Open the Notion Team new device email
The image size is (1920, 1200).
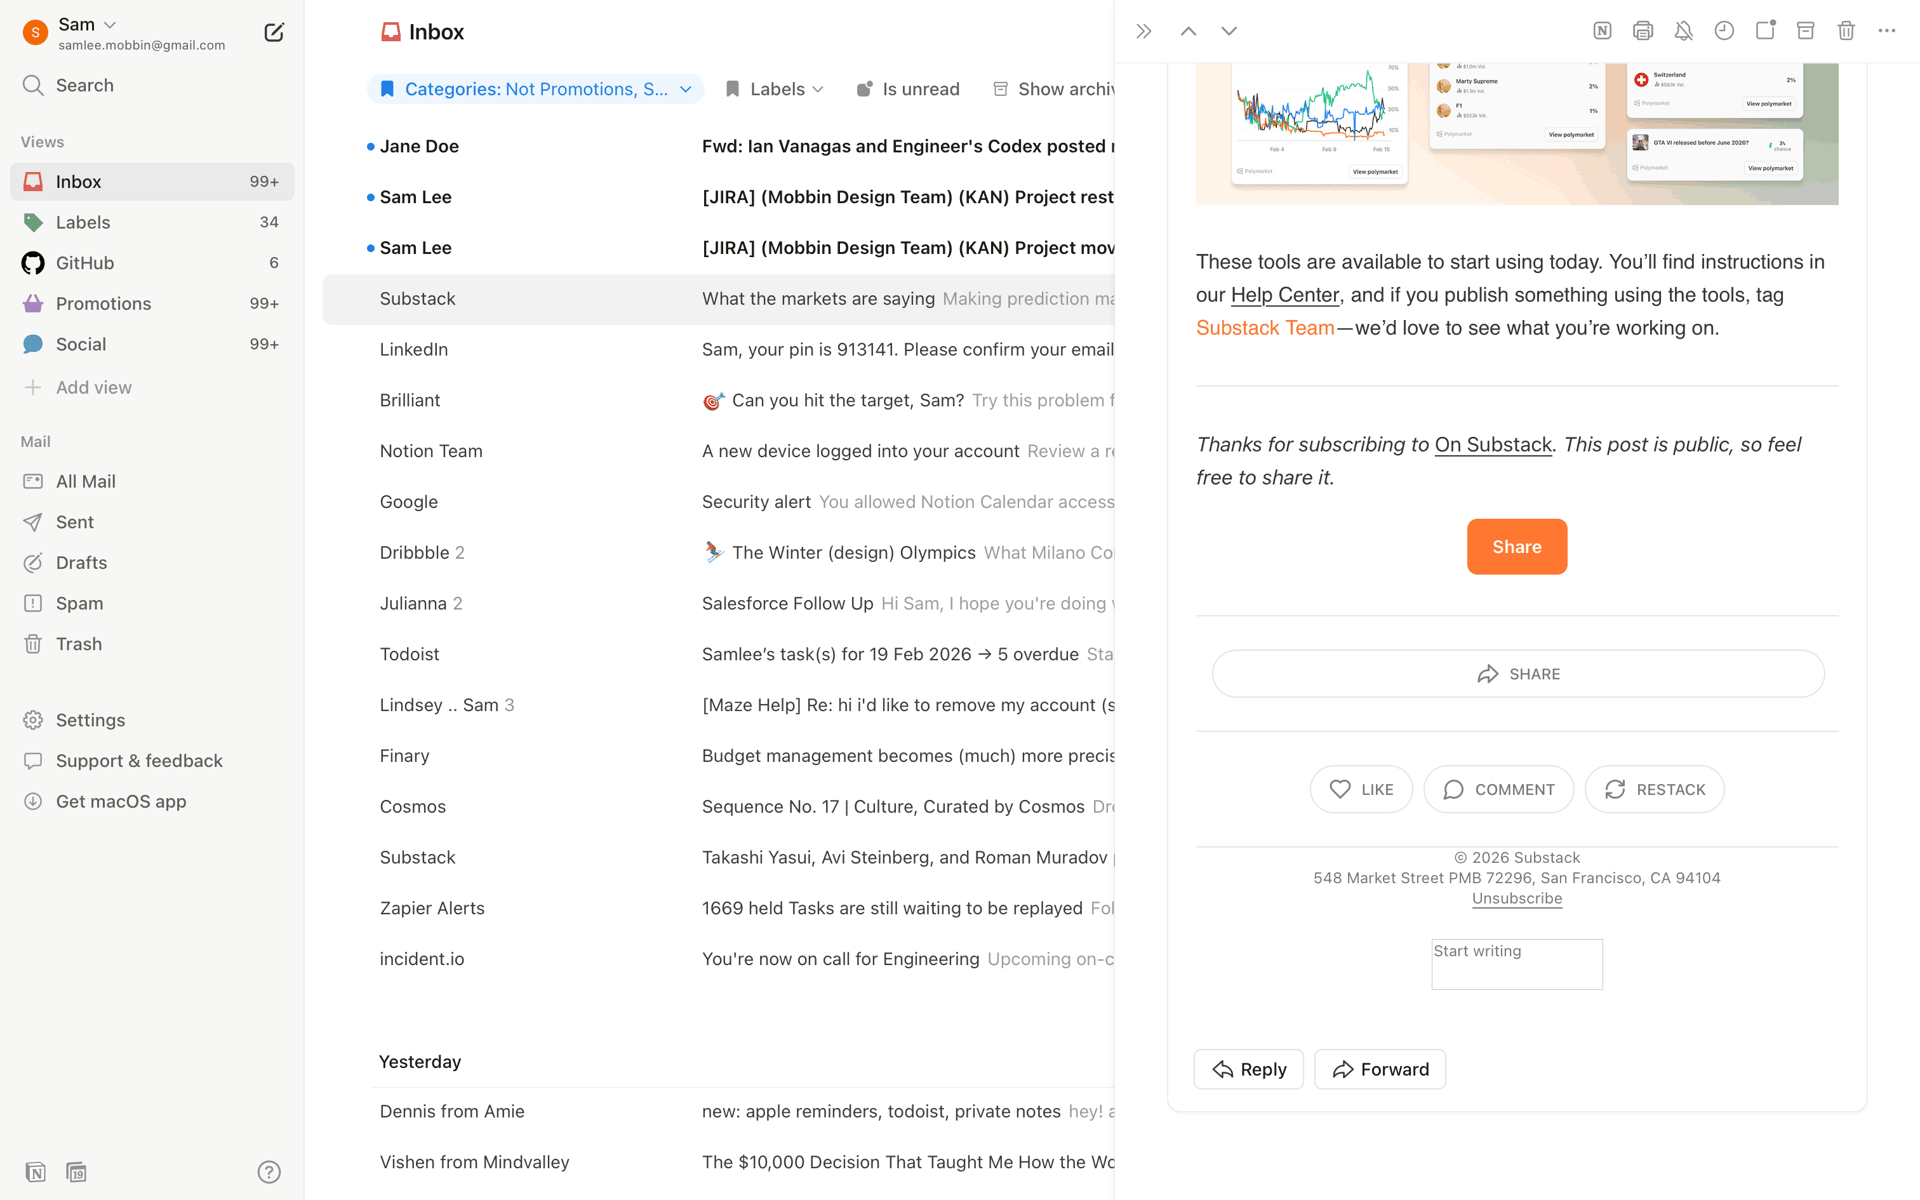pyautogui.click(x=718, y=451)
